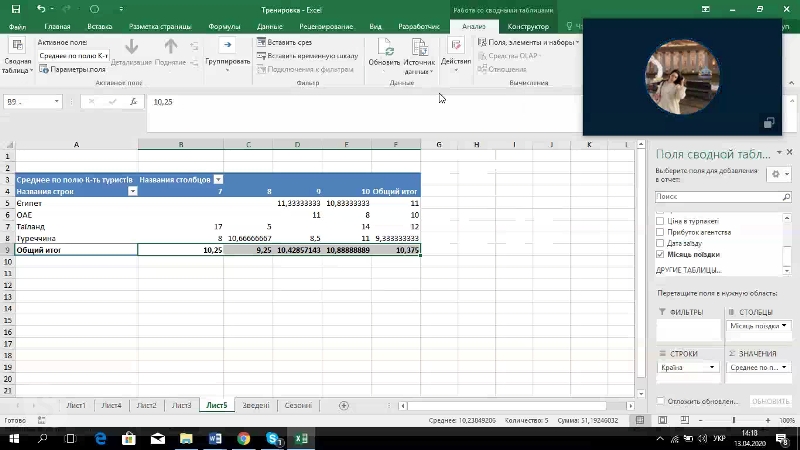The image size is (800, 450).
Task: Click the ДРУГИЕ ТАБЛИЦЫ link
Action: (x=688, y=270)
